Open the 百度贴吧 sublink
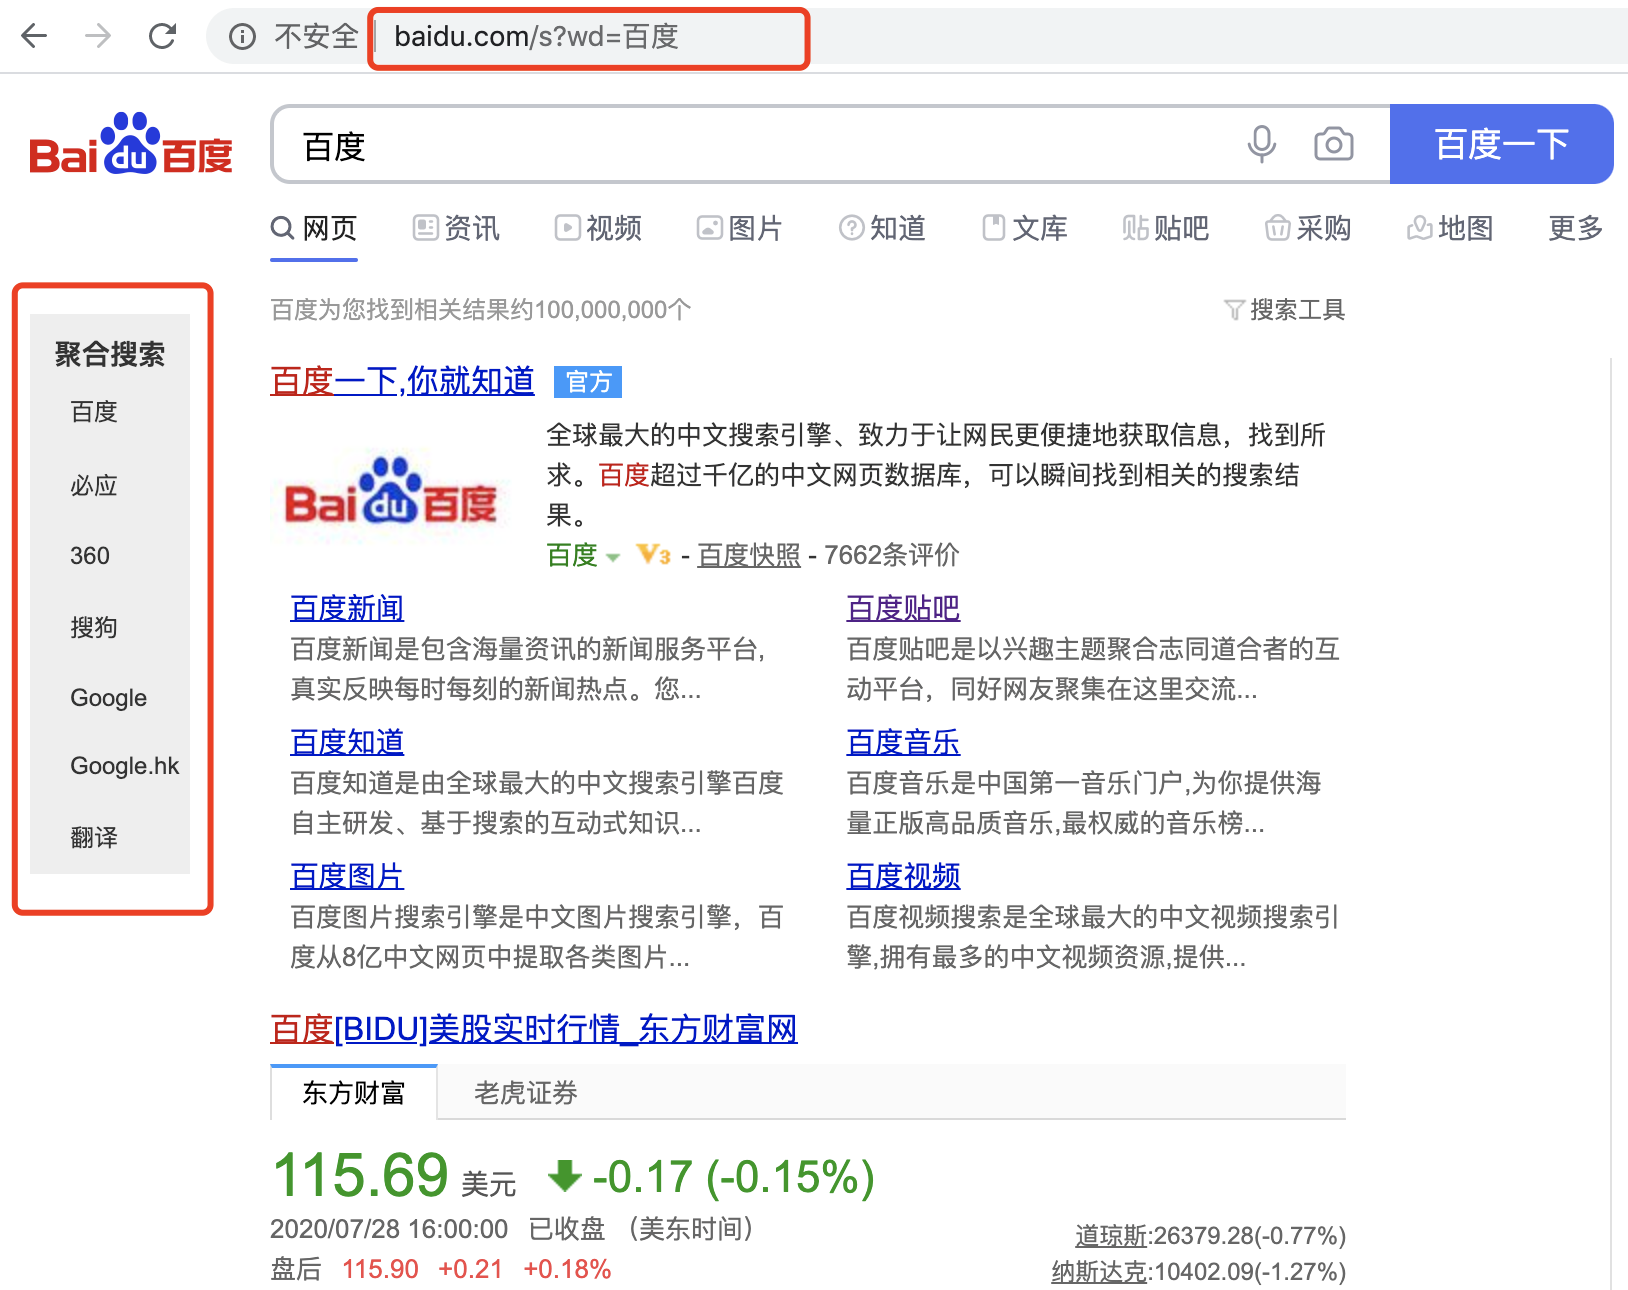The height and width of the screenshot is (1290, 1628). pyautogui.click(x=903, y=608)
